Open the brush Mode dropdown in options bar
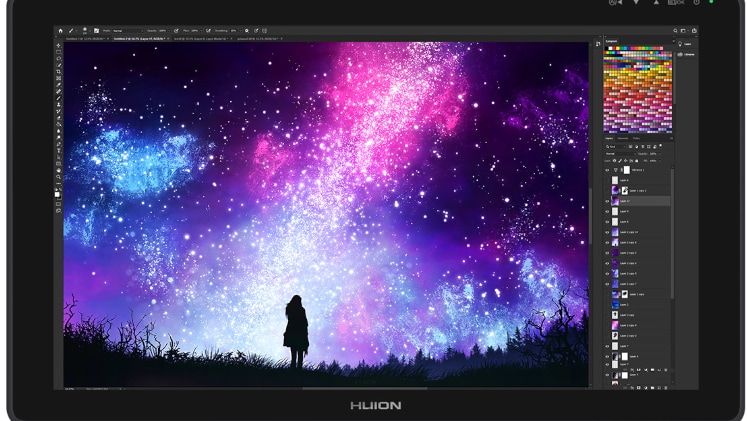The image size is (747, 421). click(x=128, y=31)
